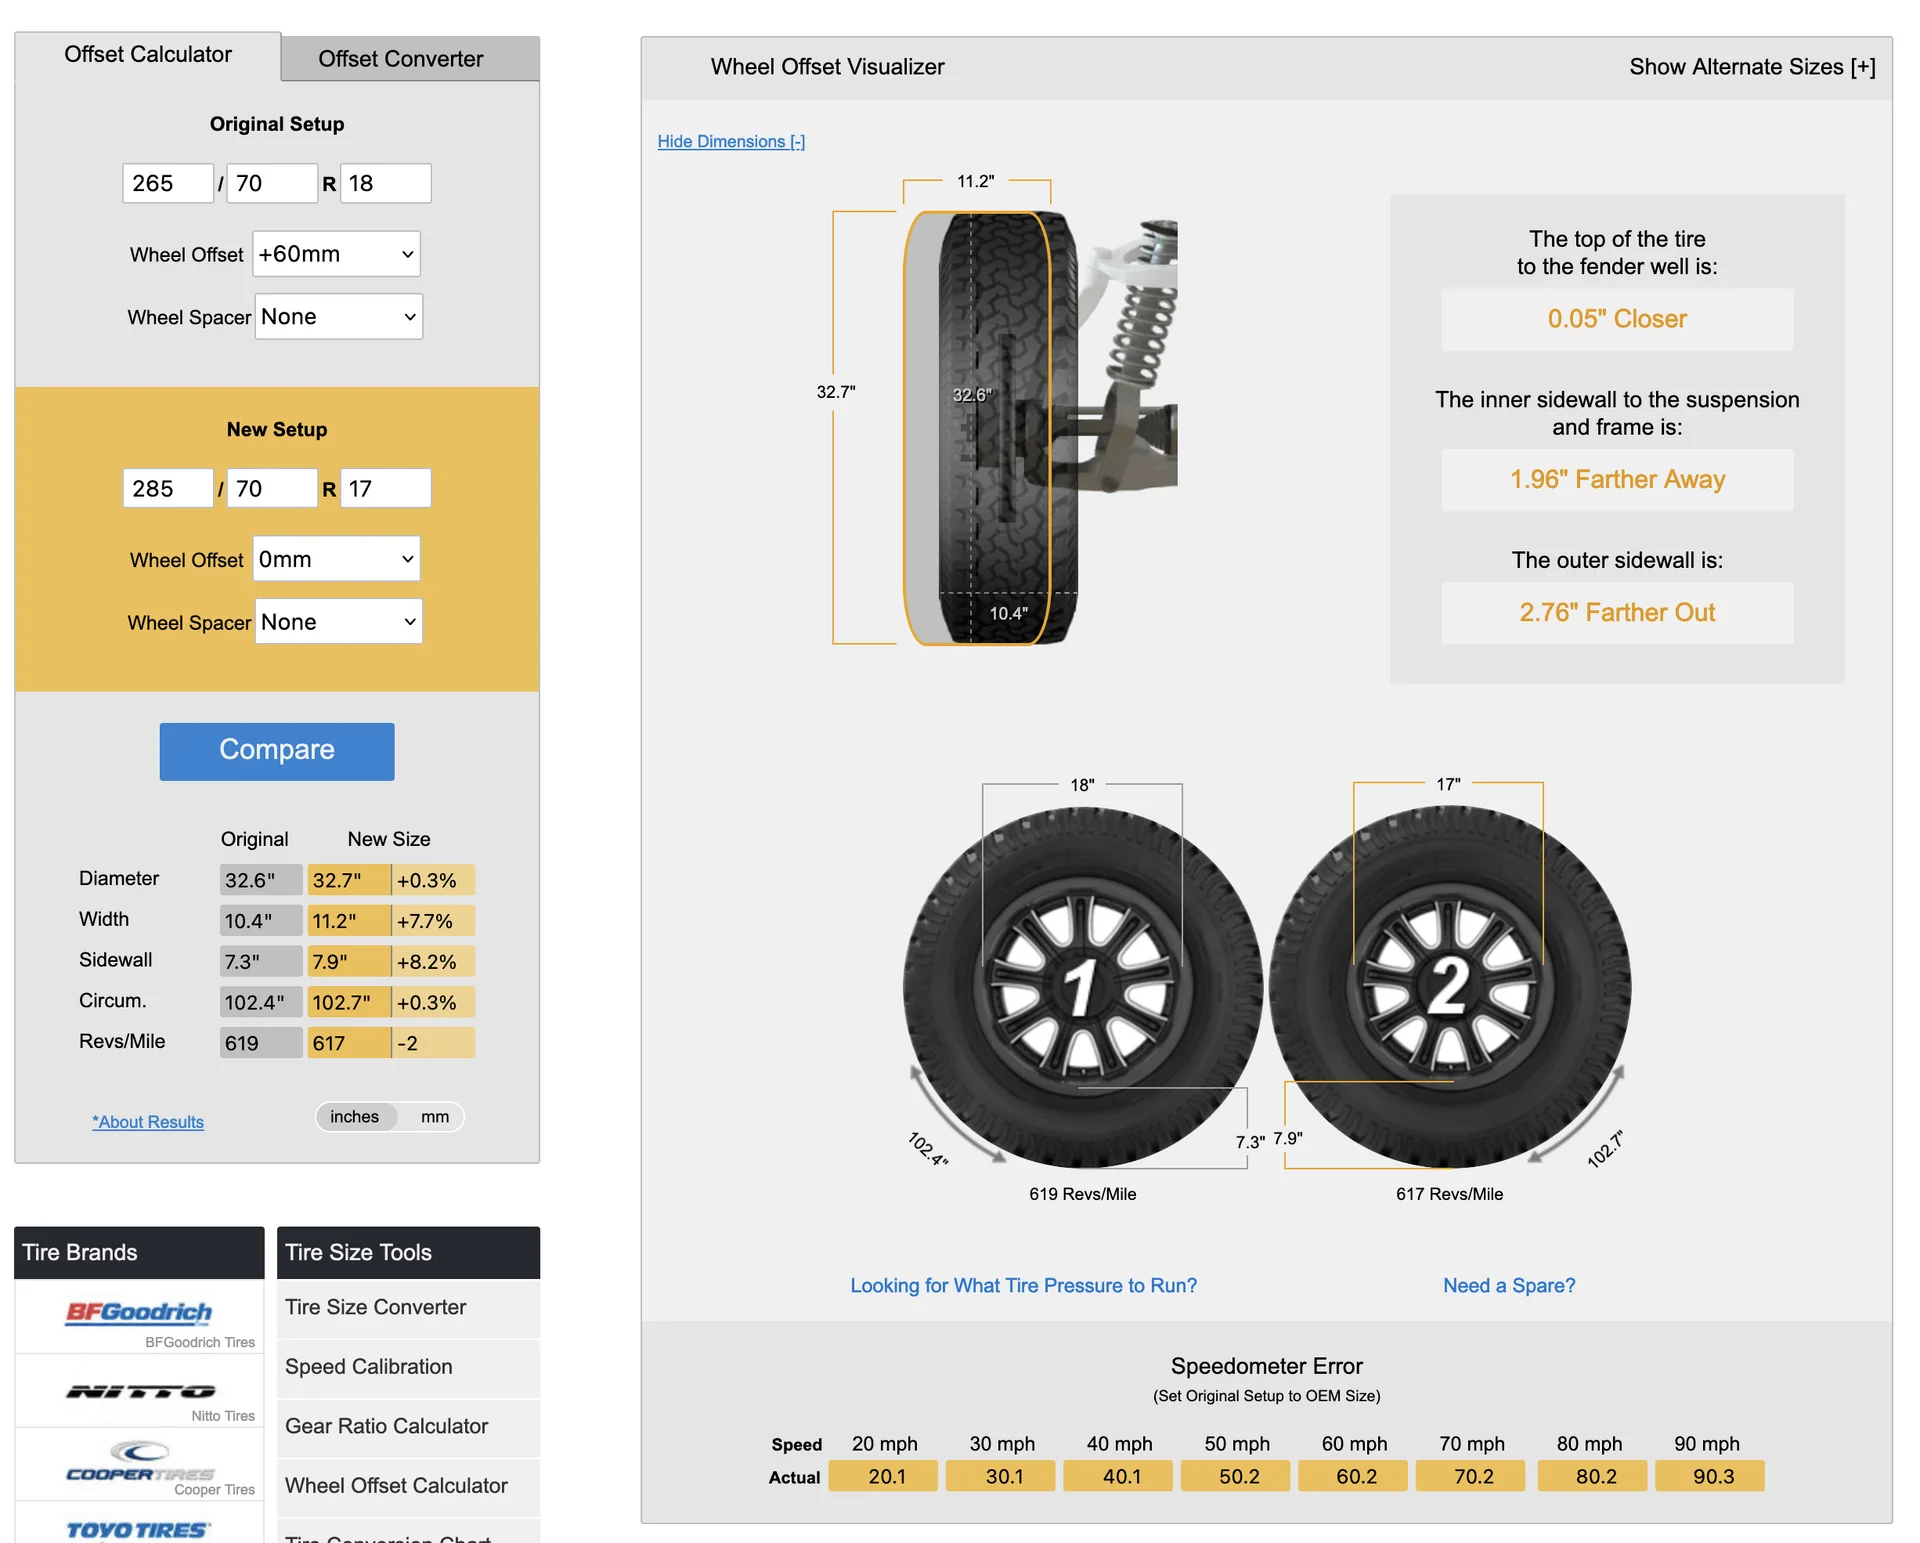Open the About Results link
The width and height of the screenshot is (1920, 1543).
148,1122
